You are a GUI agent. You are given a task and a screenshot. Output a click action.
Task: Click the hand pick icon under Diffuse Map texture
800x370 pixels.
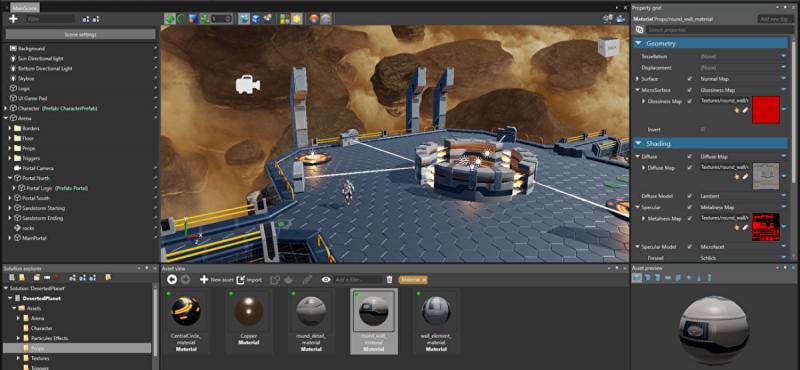737,176
